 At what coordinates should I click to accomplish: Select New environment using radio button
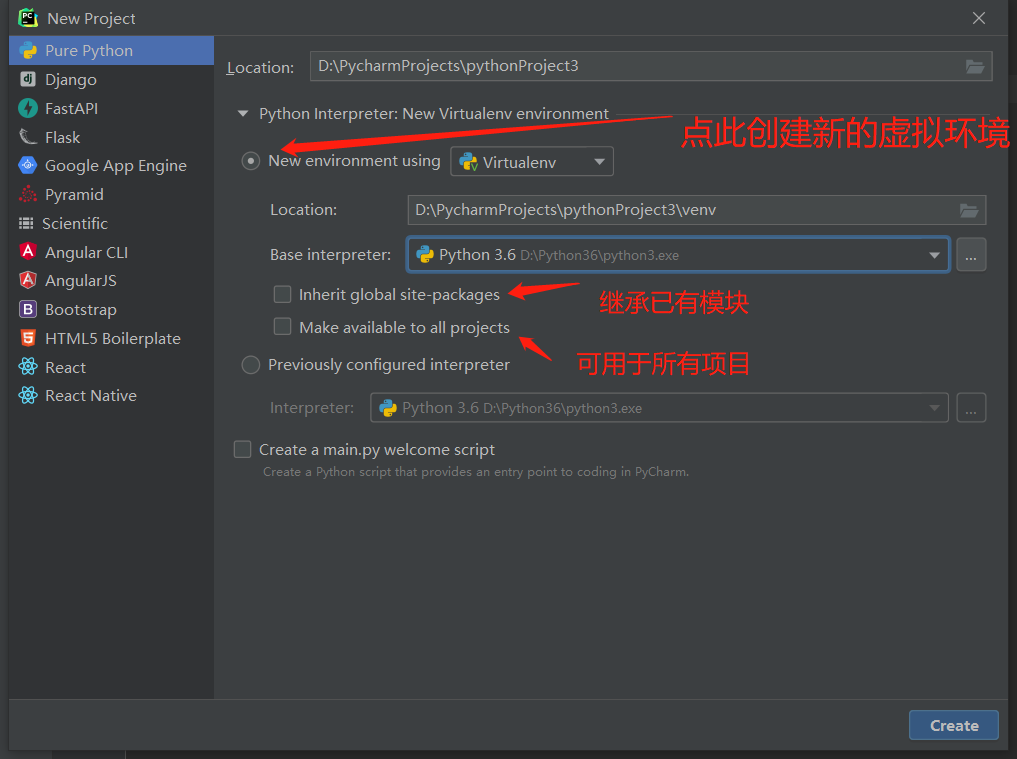[x=251, y=160]
